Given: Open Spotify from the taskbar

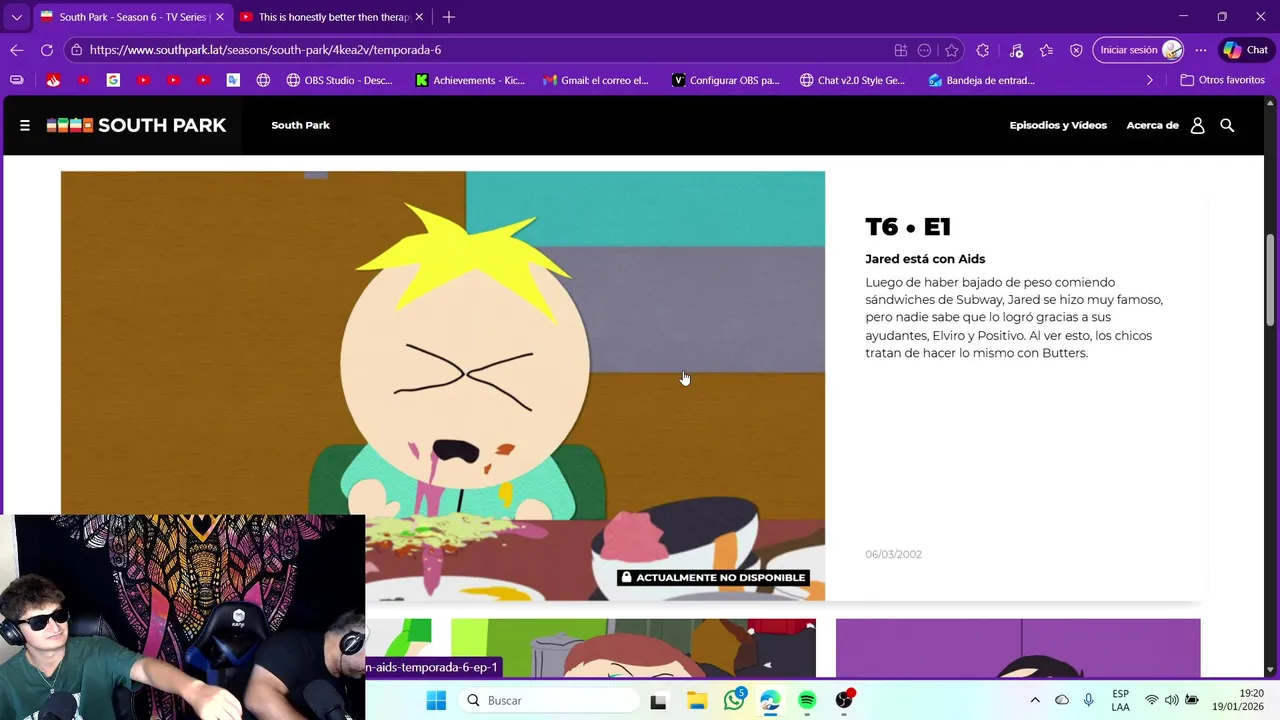Looking at the screenshot, I should coord(807,701).
